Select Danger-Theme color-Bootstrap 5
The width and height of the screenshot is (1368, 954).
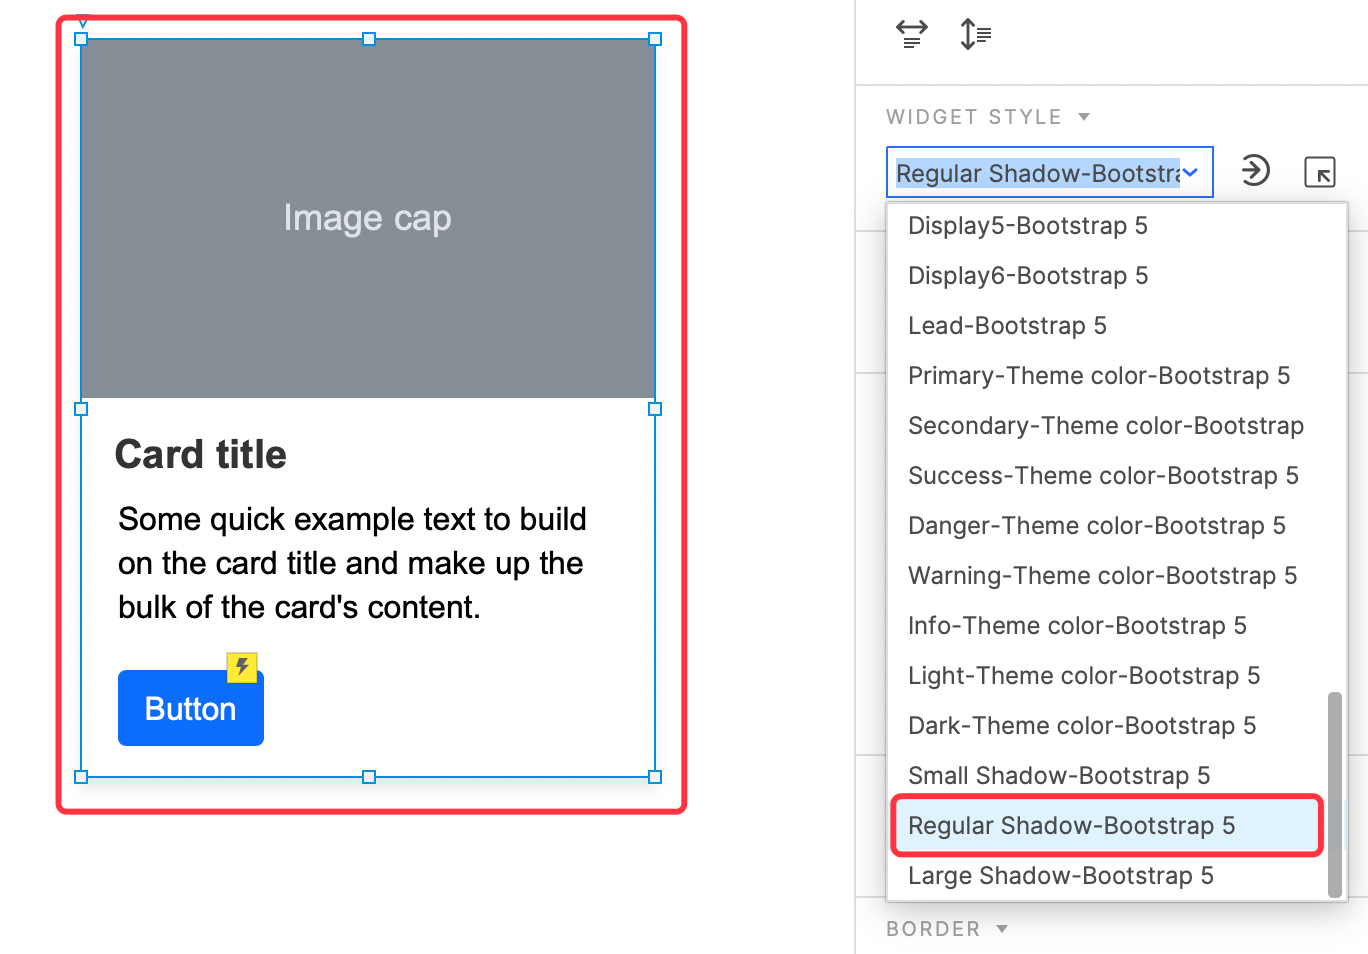pos(1096,526)
